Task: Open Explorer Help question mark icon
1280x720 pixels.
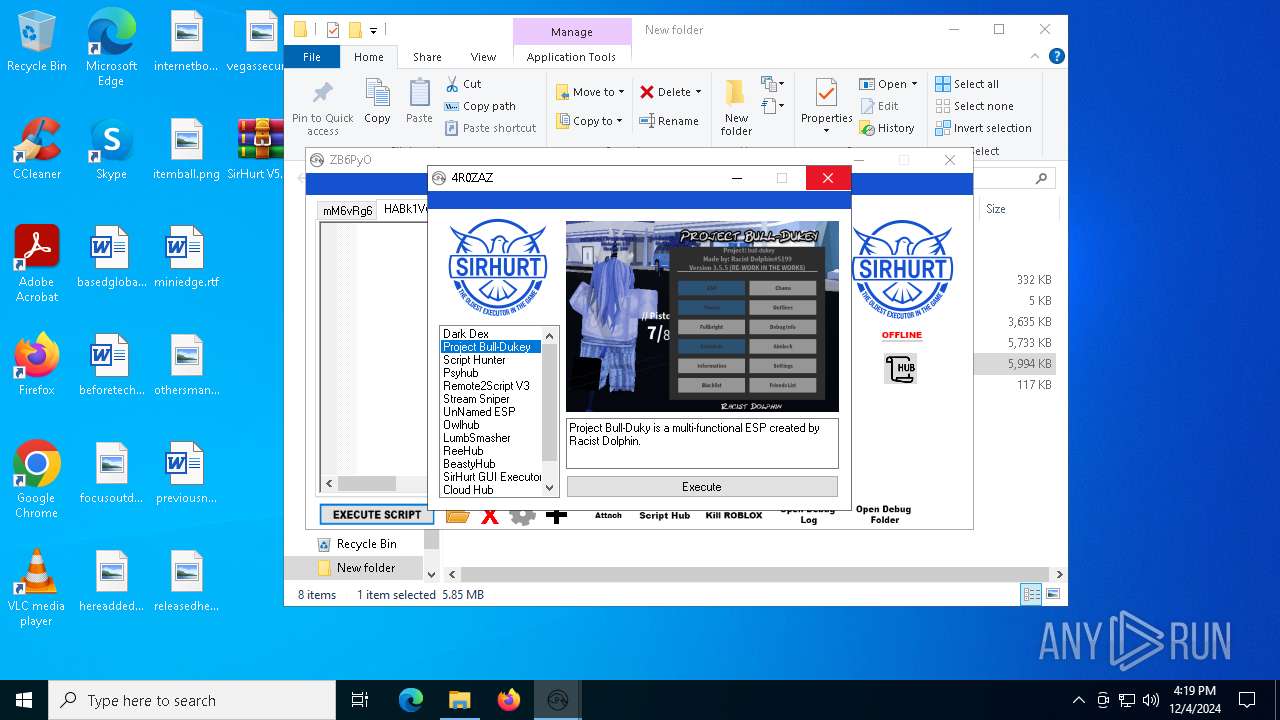Action: pyautogui.click(x=1056, y=57)
